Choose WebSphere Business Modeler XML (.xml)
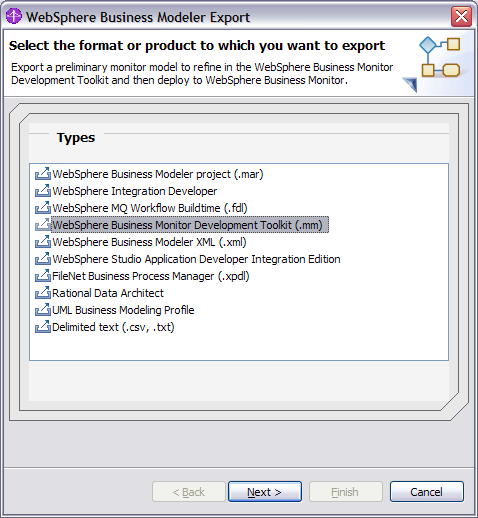478x518 pixels. tap(149, 242)
